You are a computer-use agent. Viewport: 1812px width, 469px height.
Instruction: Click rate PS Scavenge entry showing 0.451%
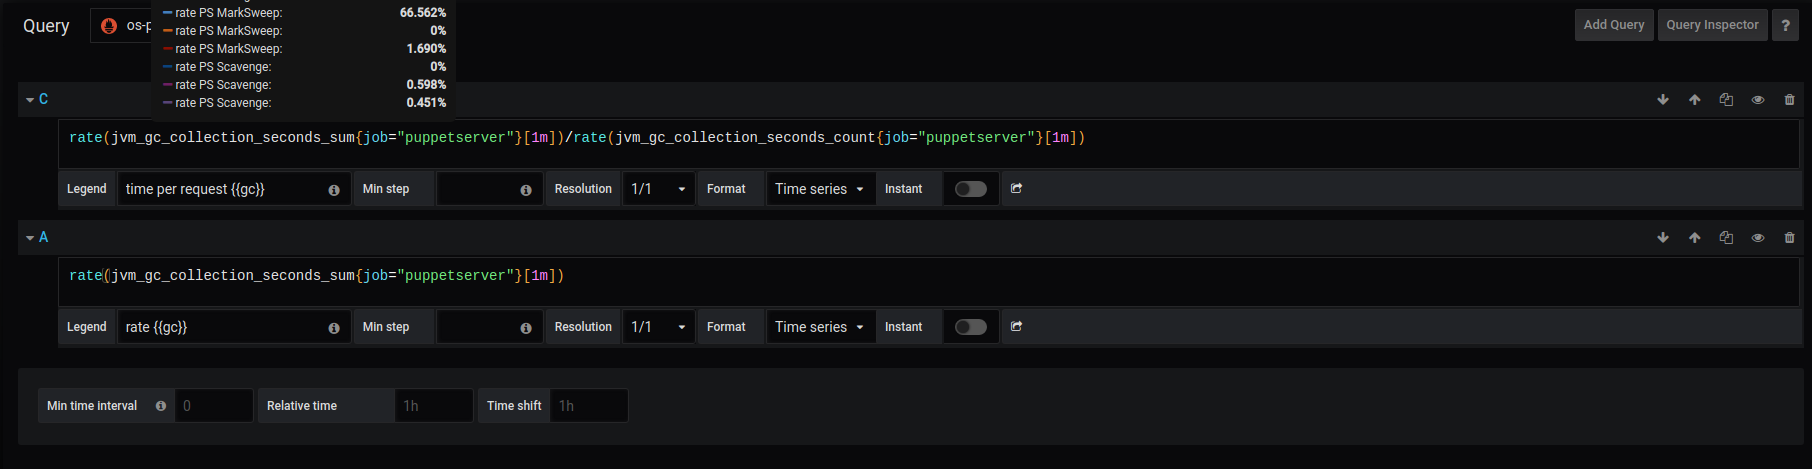(x=304, y=103)
